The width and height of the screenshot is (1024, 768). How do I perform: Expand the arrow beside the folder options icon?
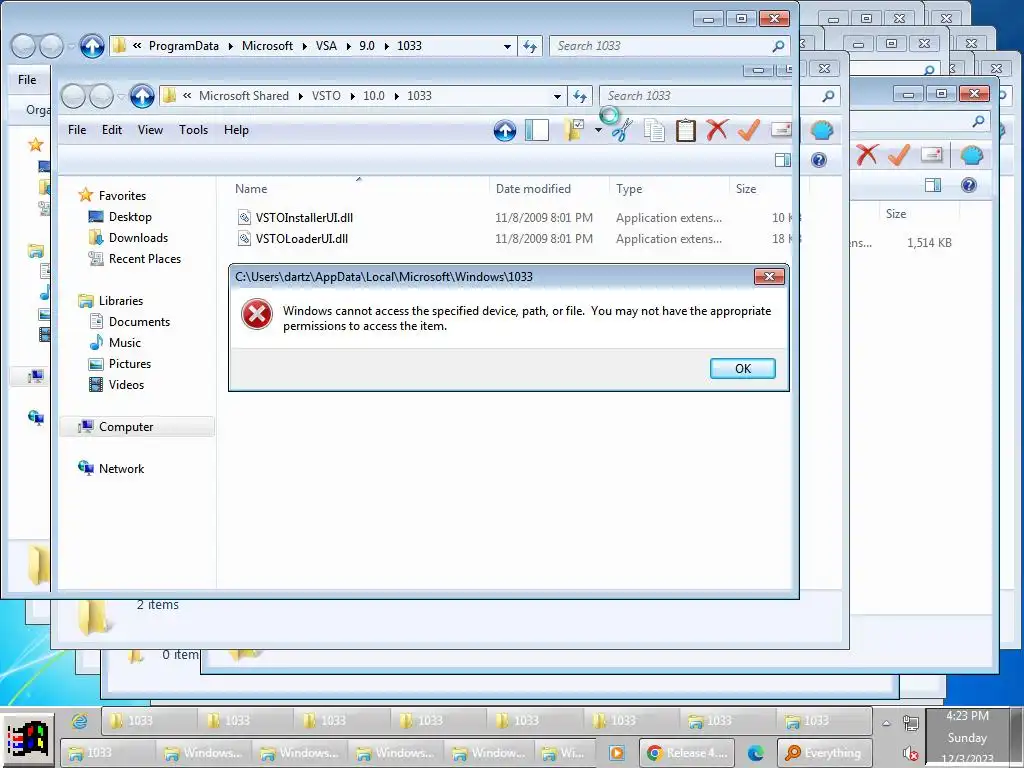(598, 130)
